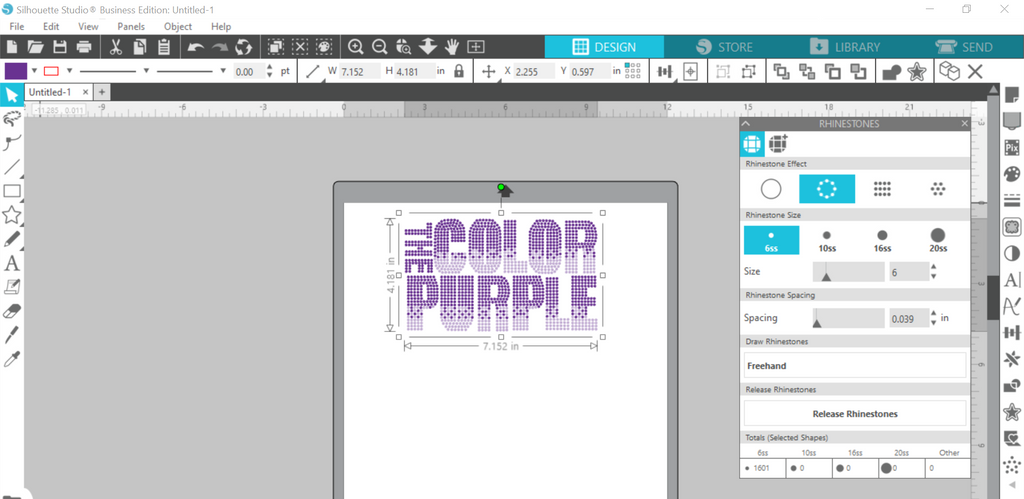Zoom out of the canvas
This screenshot has height=499, width=1024.
click(379, 47)
